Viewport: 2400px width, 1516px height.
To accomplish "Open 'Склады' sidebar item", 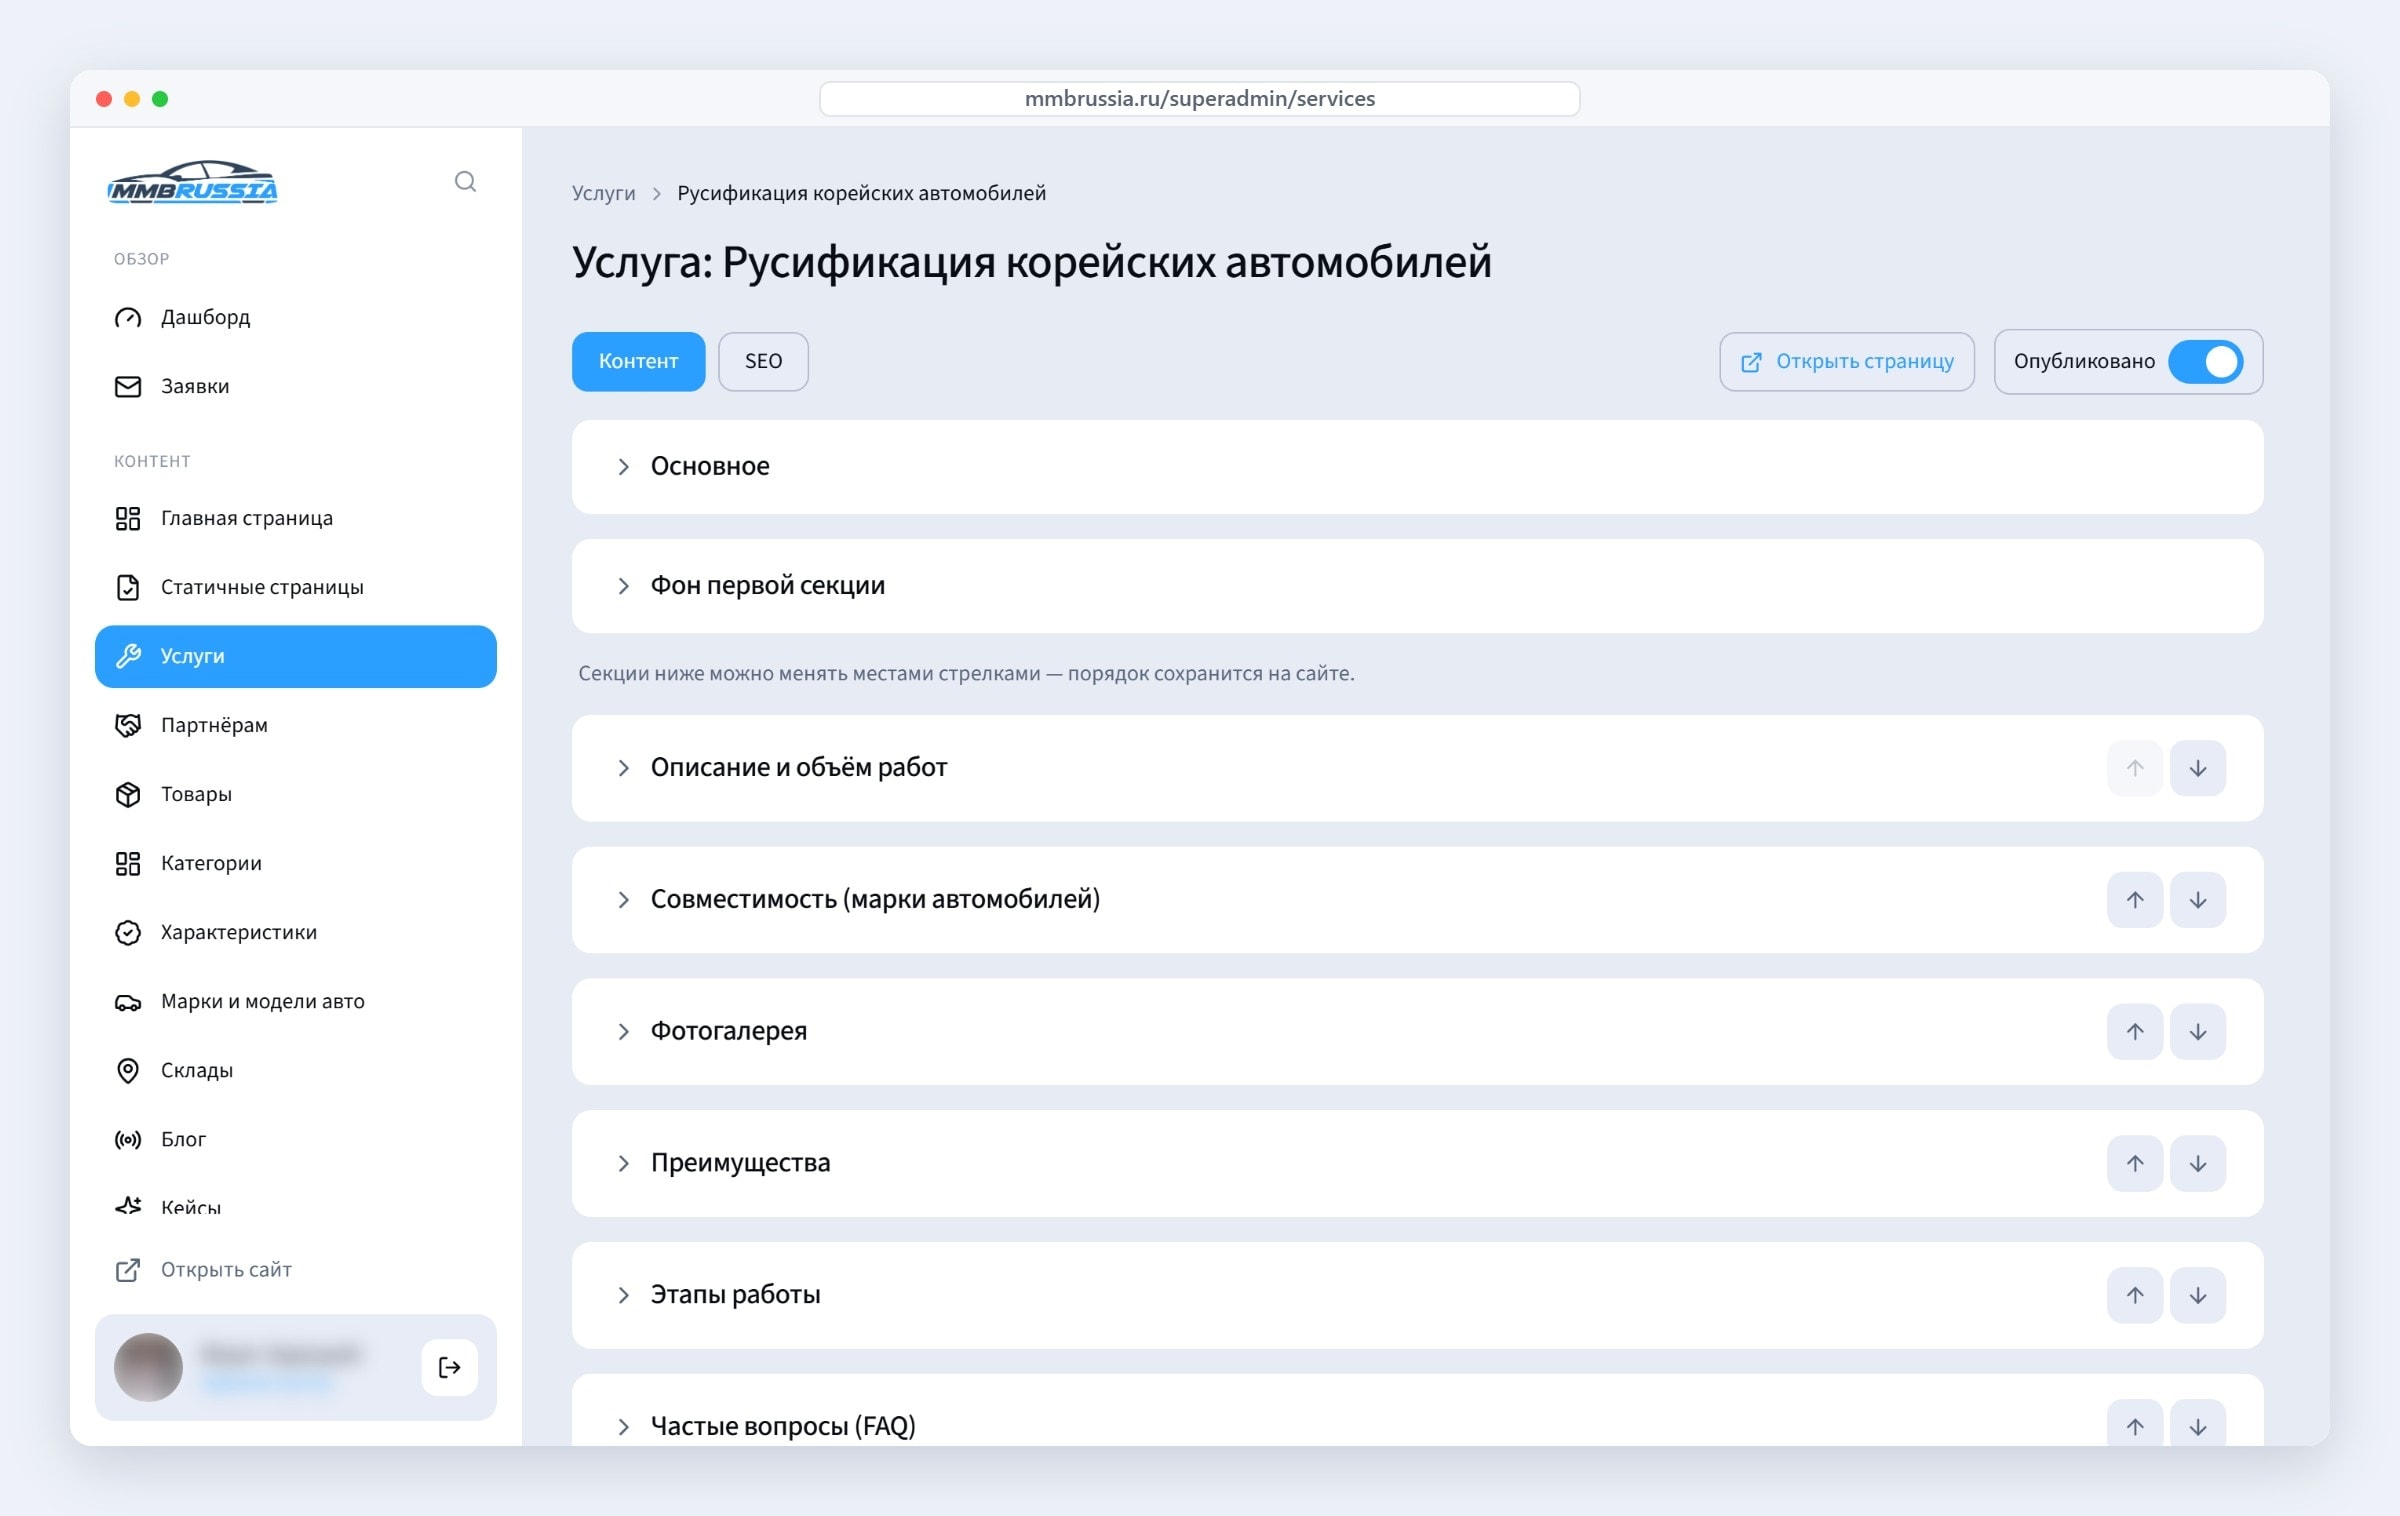I will coord(296,1070).
